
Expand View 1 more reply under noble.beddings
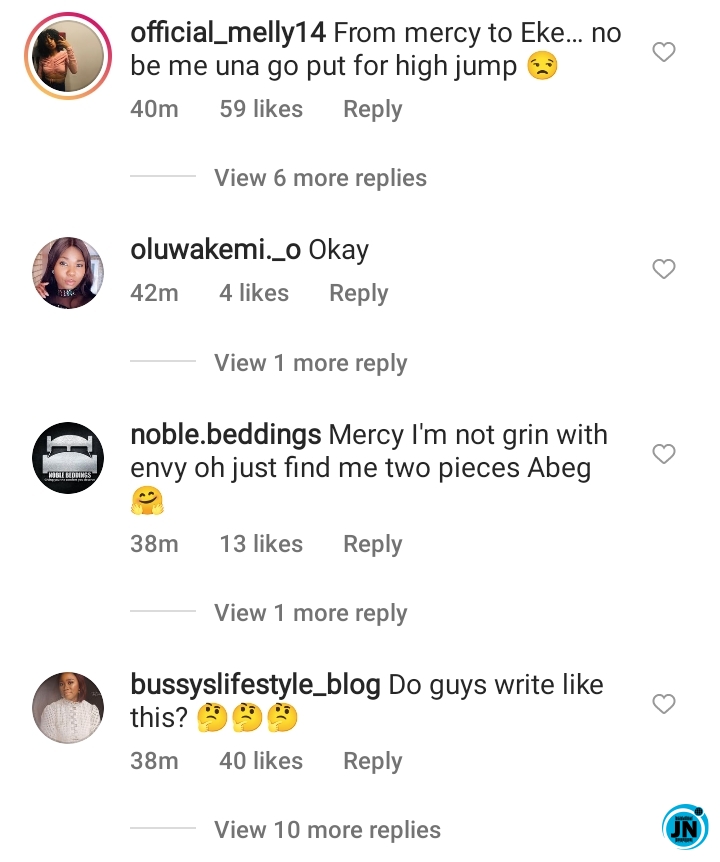point(311,612)
